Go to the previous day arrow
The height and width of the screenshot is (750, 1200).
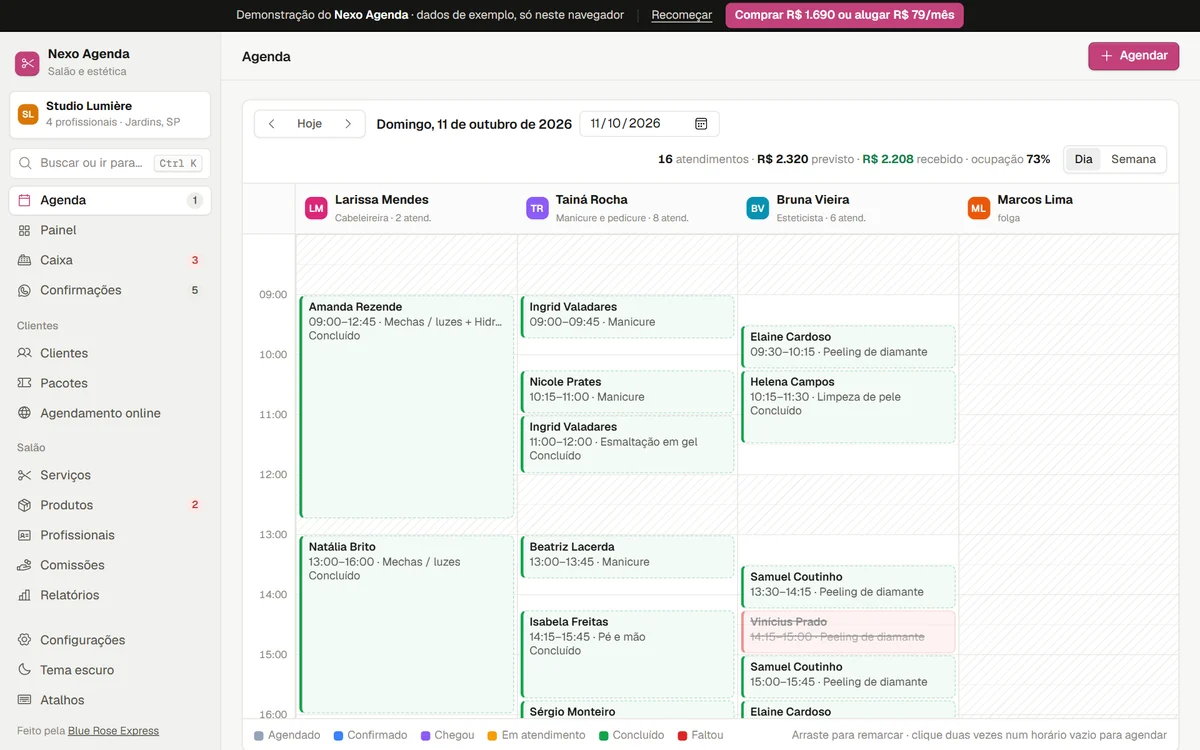[271, 124]
